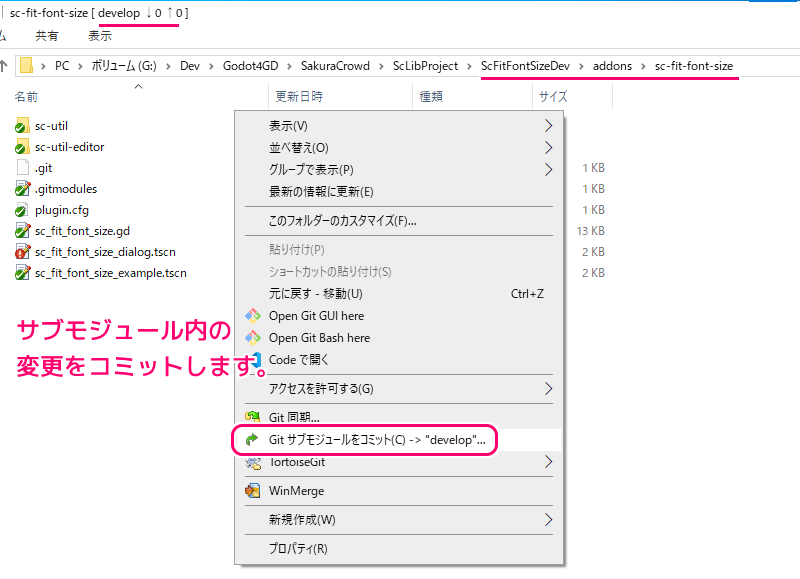Click the .gitmodules file icon
800x579 pixels.
(x=23, y=189)
